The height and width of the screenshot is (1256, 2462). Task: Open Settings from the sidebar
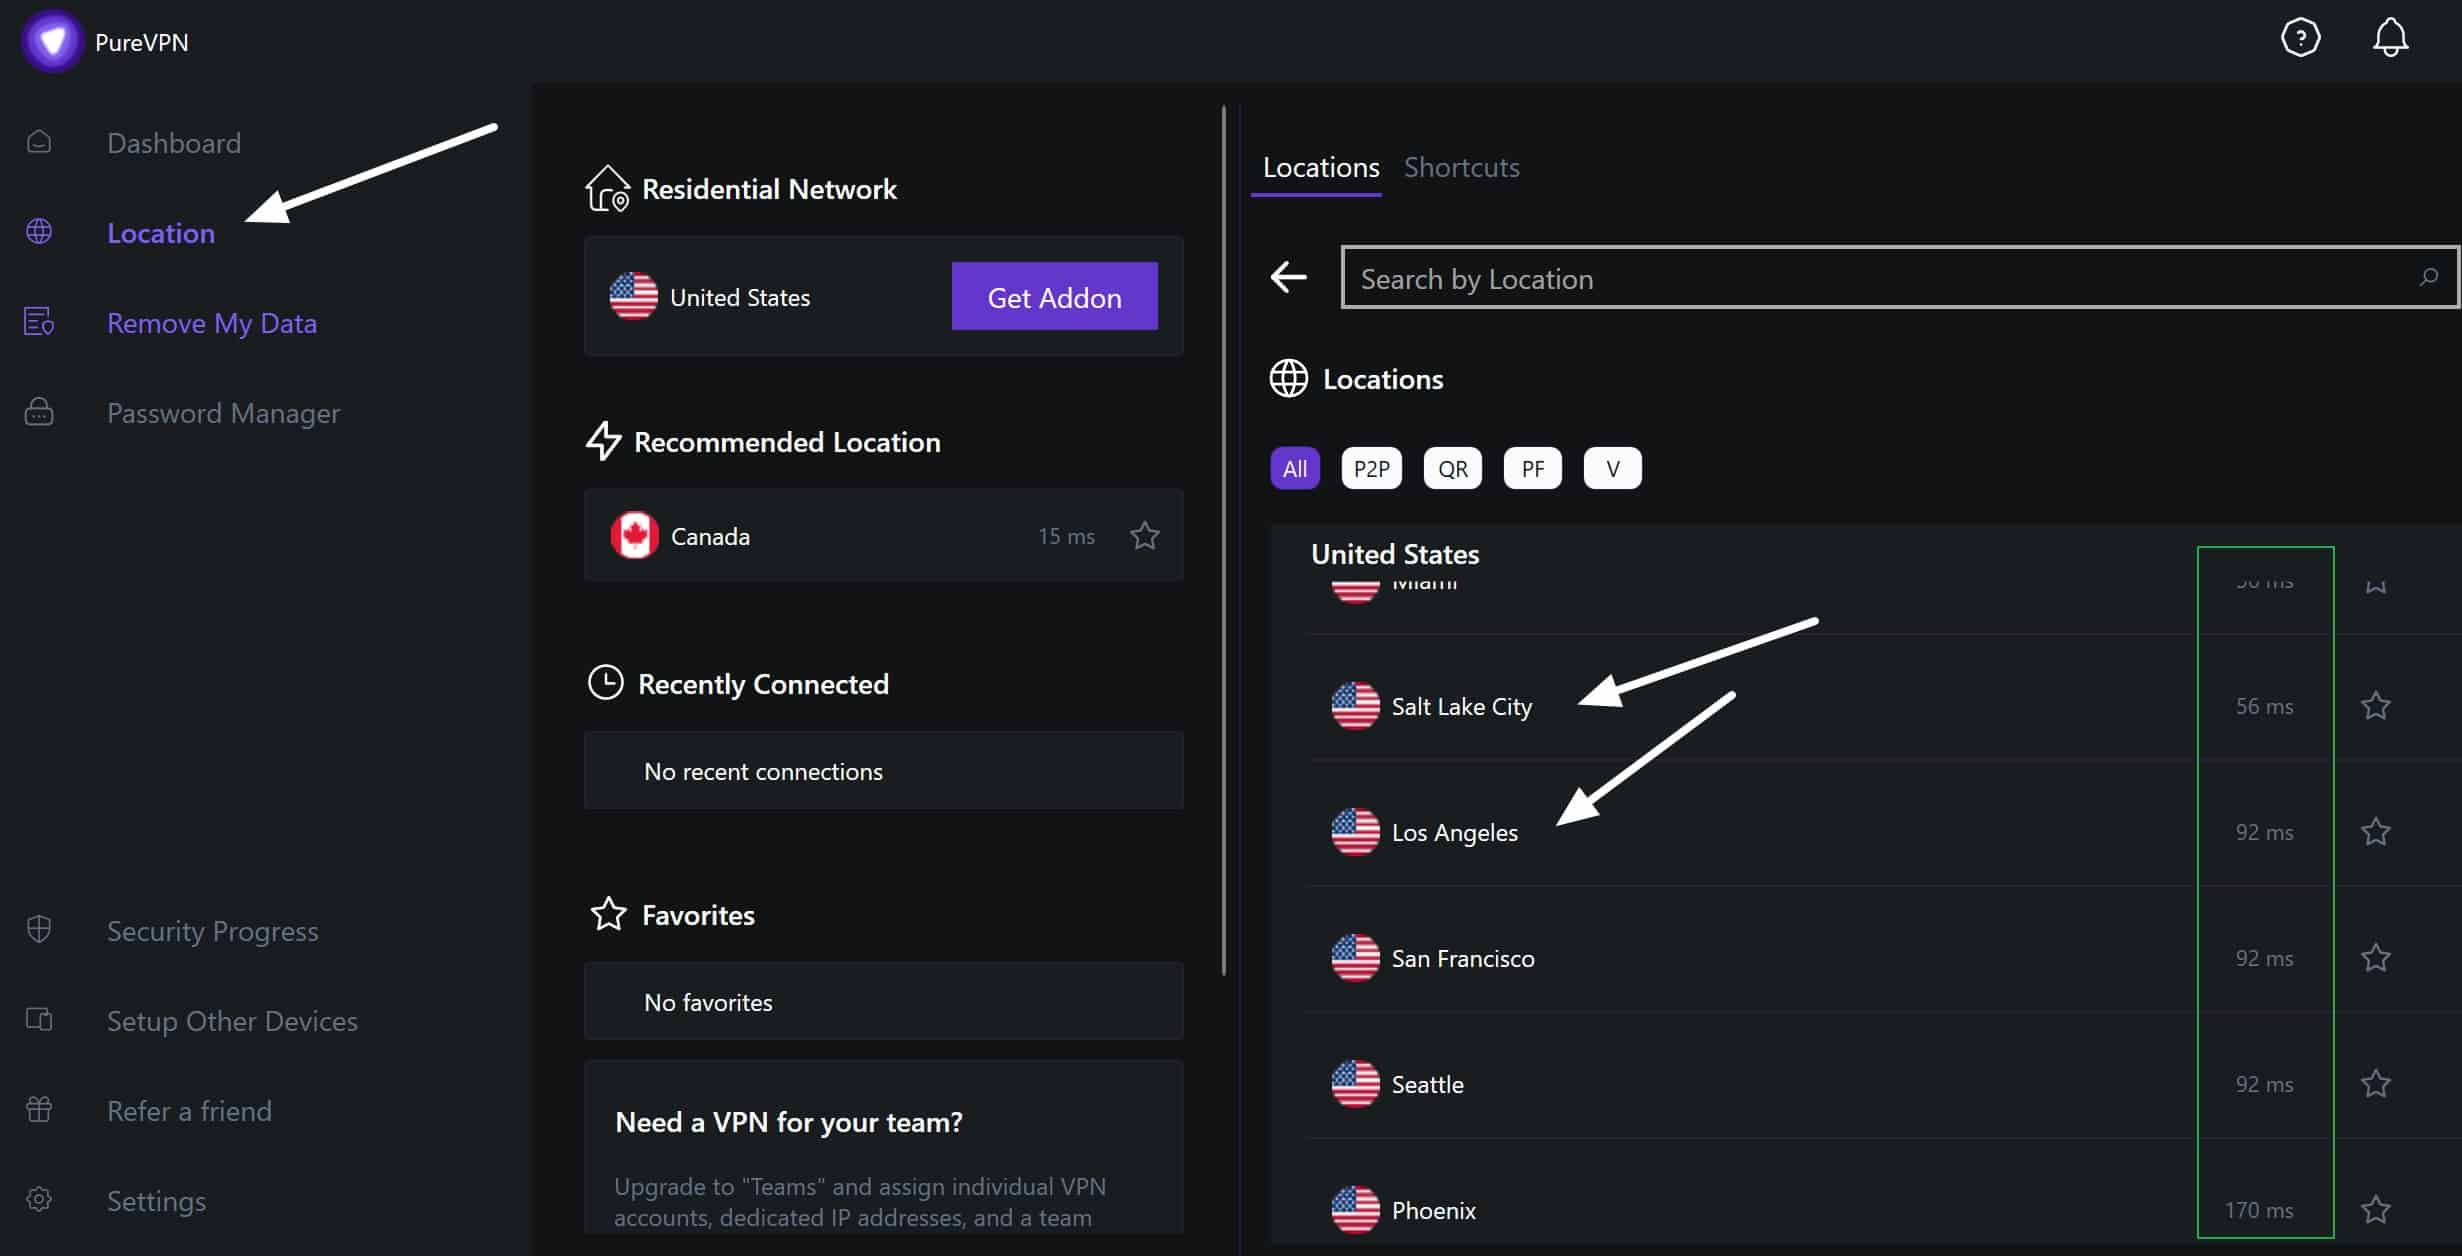point(156,1201)
